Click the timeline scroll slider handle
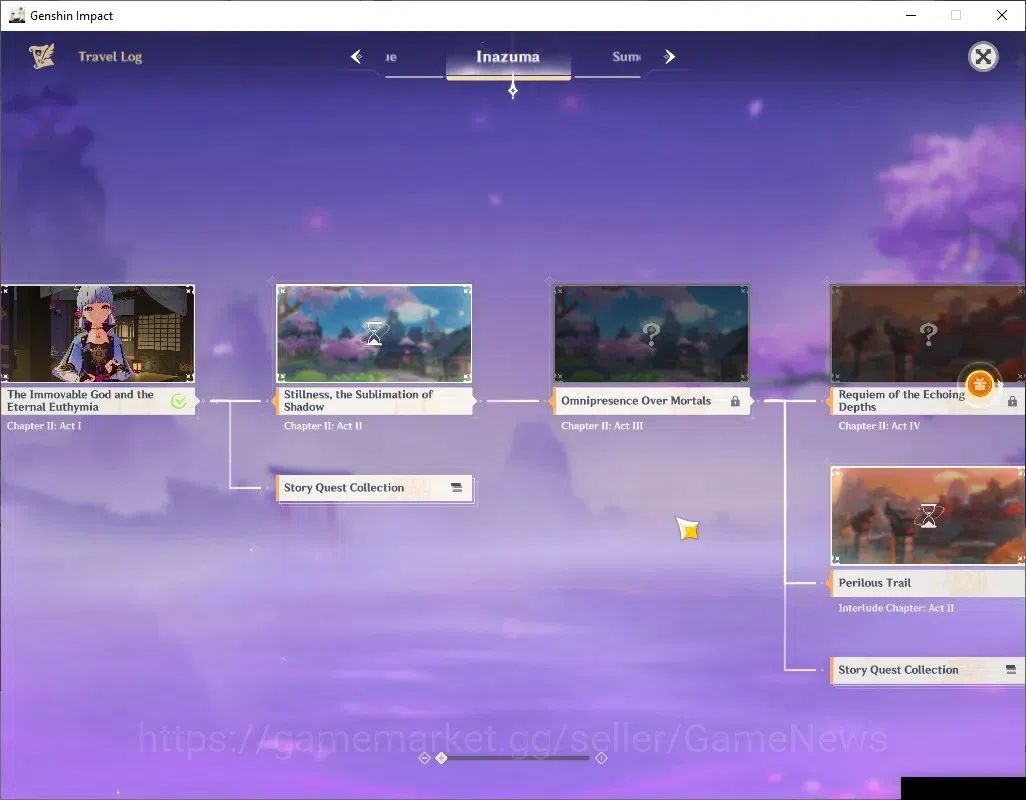1026x800 pixels. (442, 757)
